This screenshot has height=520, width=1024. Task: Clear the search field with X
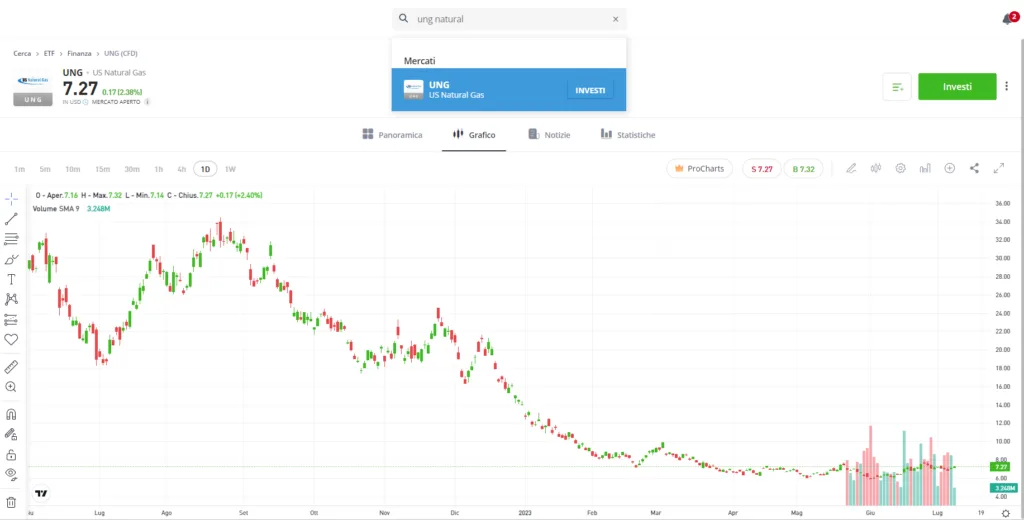615,19
